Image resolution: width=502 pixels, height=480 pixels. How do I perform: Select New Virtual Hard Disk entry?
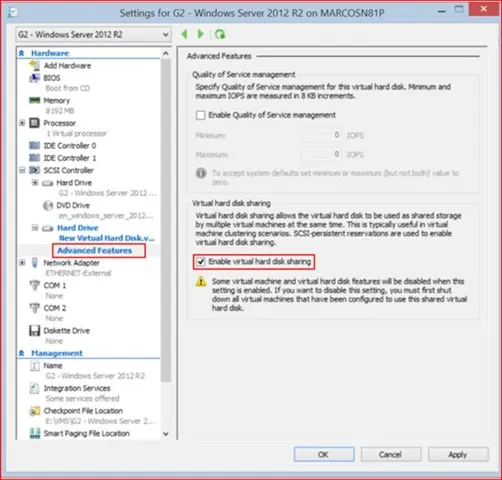(107, 238)
